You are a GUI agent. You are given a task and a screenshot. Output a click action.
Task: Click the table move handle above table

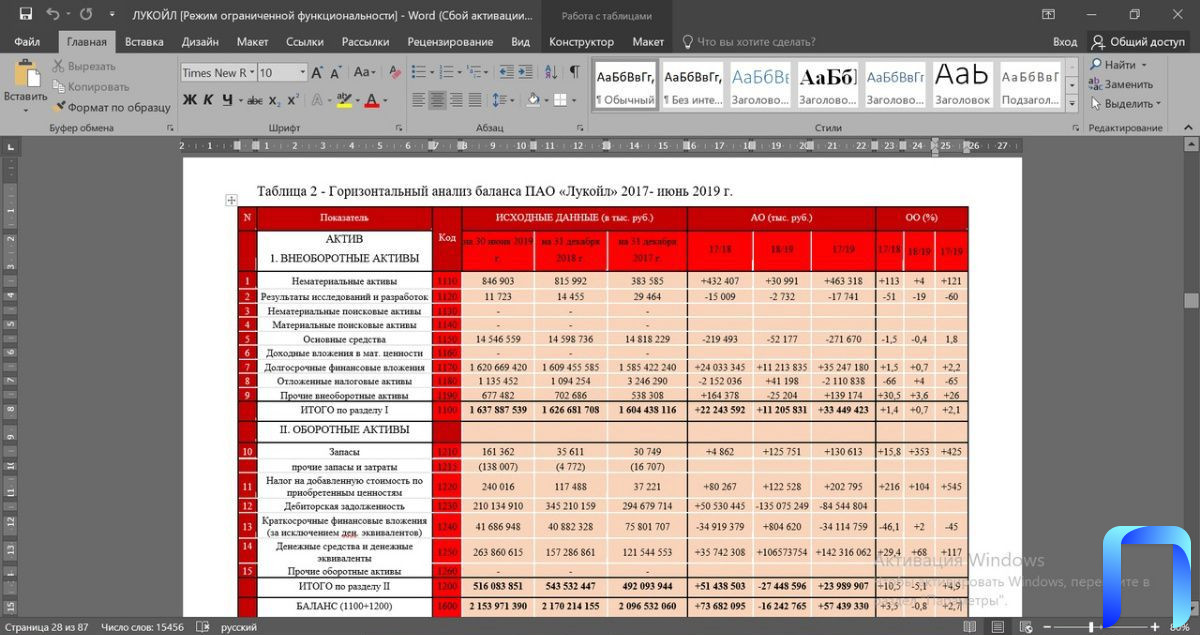point(231,200)
